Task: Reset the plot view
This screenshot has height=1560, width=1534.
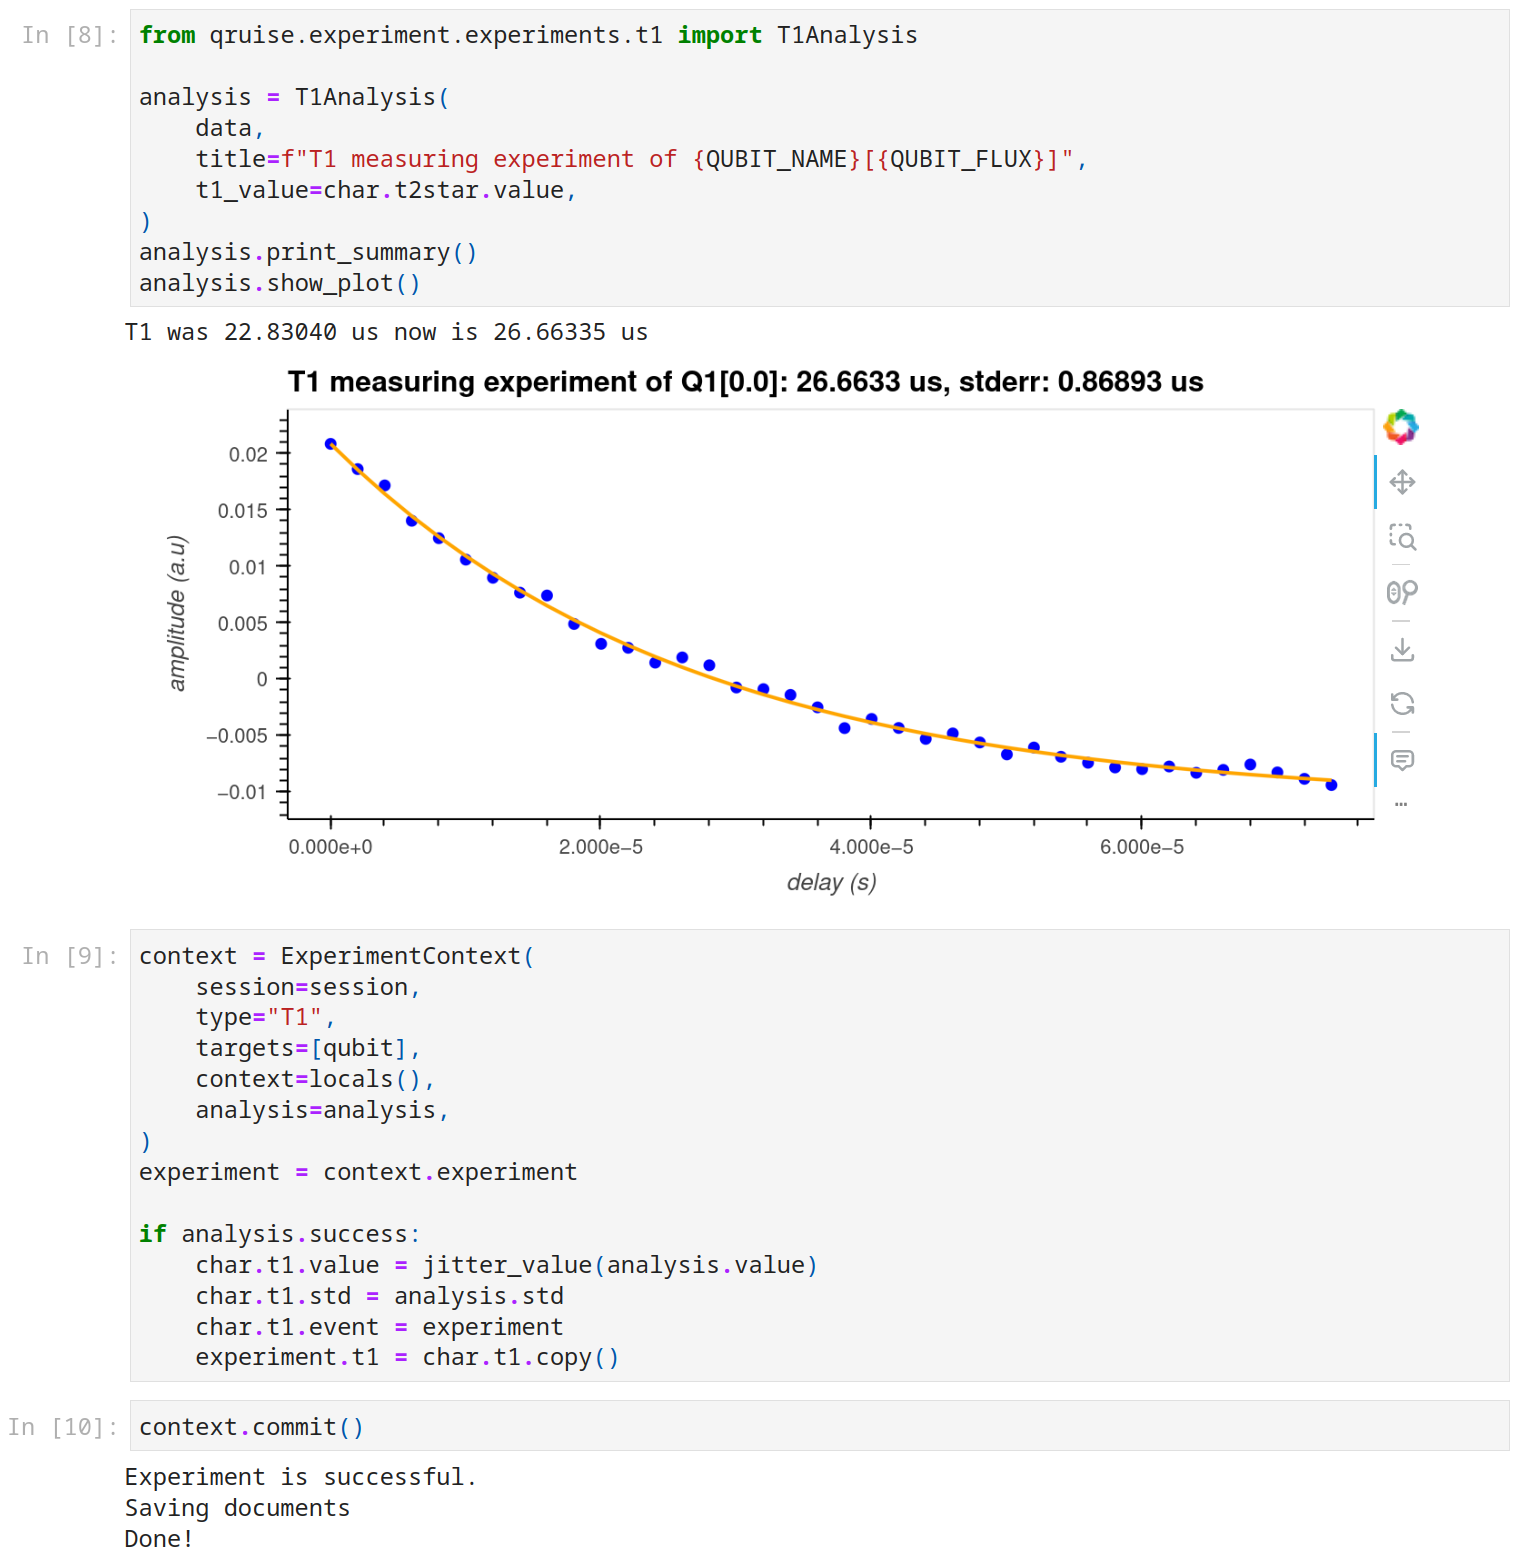Action: point(1402,704)
